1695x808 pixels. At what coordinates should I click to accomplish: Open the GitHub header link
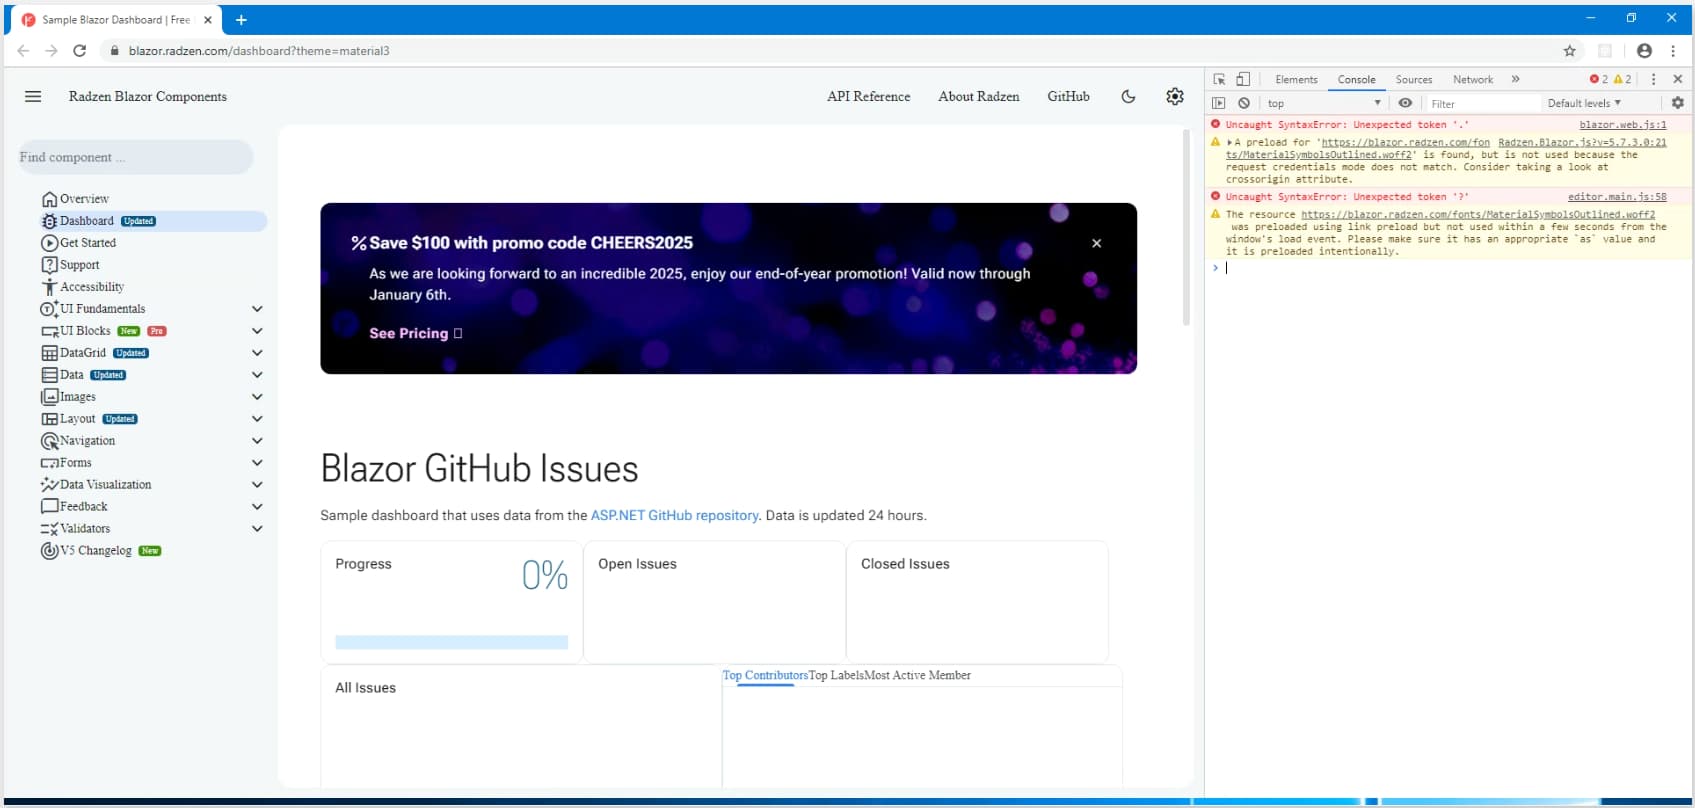(1068, 96)
